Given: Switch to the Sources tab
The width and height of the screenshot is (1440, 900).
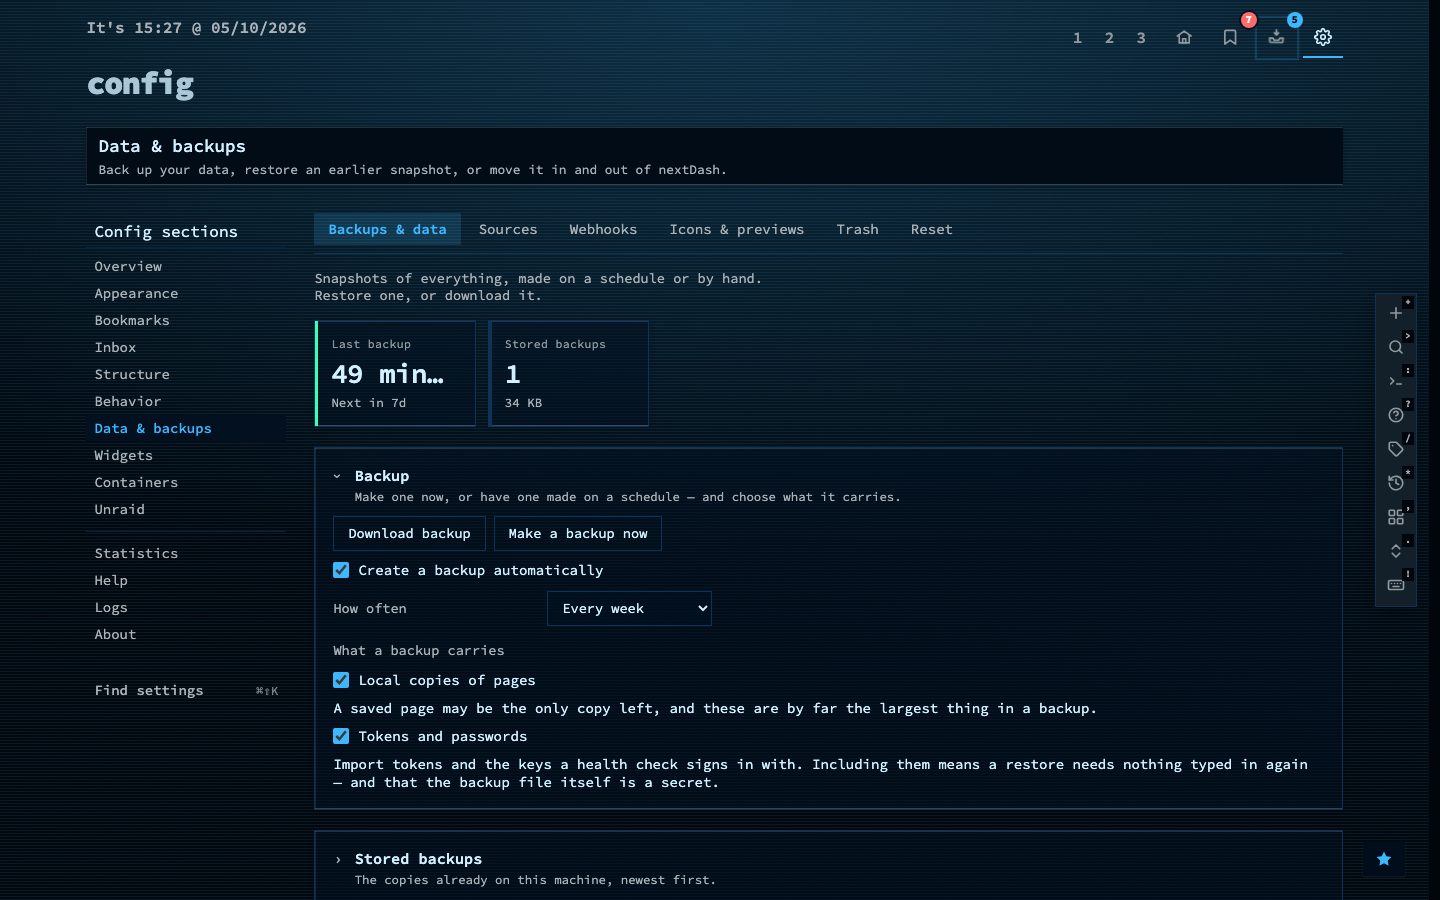Looking at the screenshot, I should click(508, 229).
